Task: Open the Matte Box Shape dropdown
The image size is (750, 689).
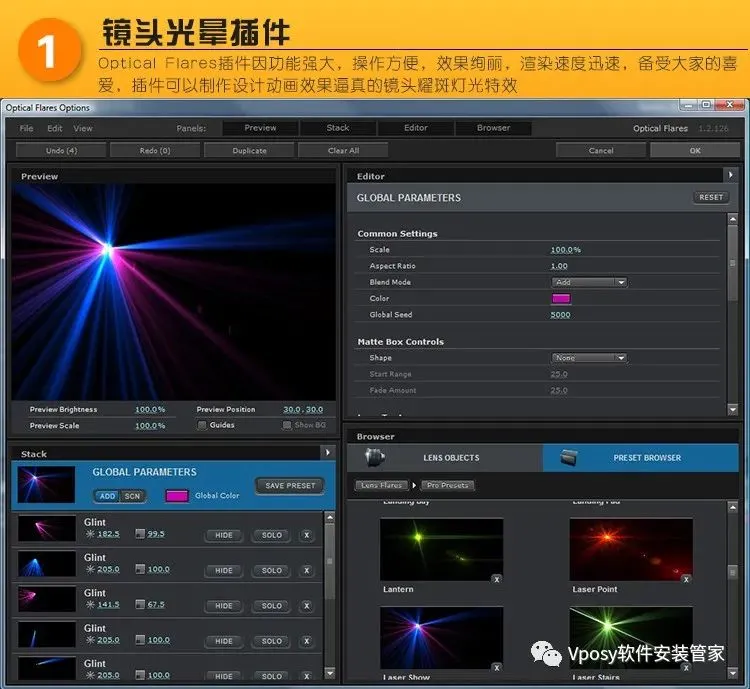Action: 589,358
